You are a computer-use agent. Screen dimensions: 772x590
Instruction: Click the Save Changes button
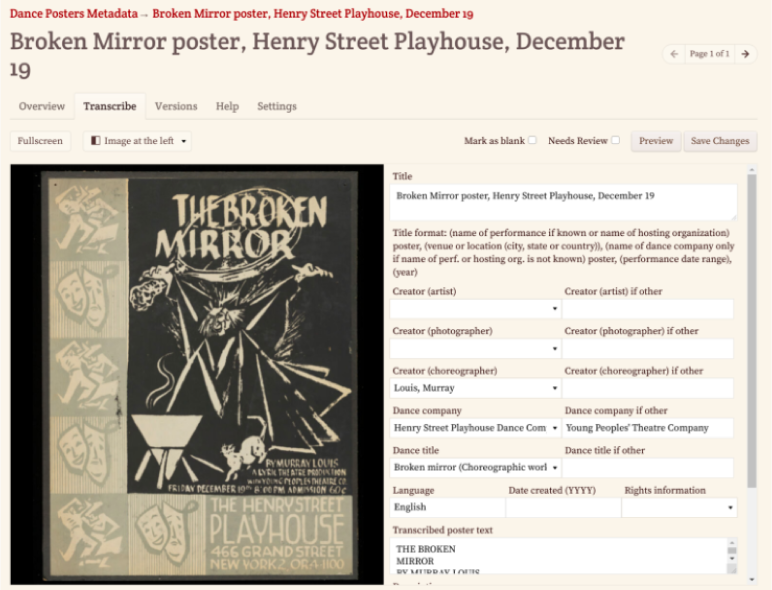[720, 141]
